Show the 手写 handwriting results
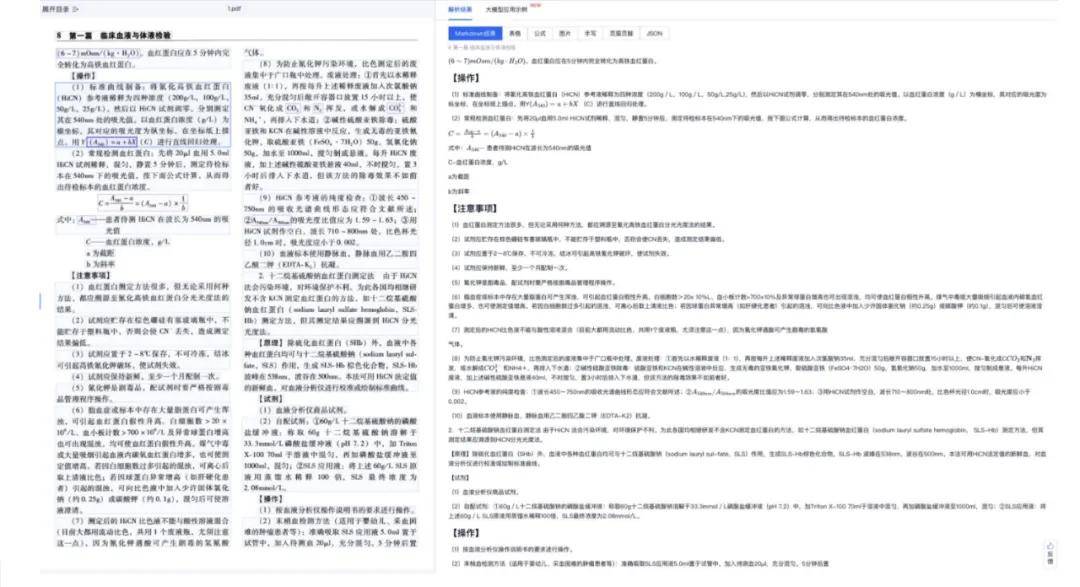This screenshot has height=587, width=1080. [591, 33]
